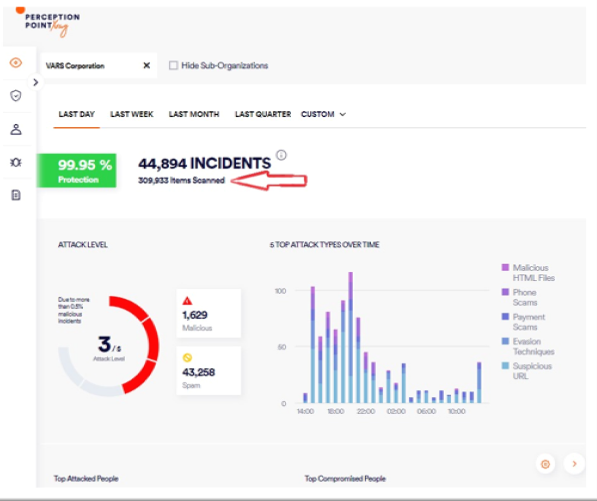Toggle Evasion Techniques legend swatch
This screenshot has width=597, height=501.
[x=505, y=341]
